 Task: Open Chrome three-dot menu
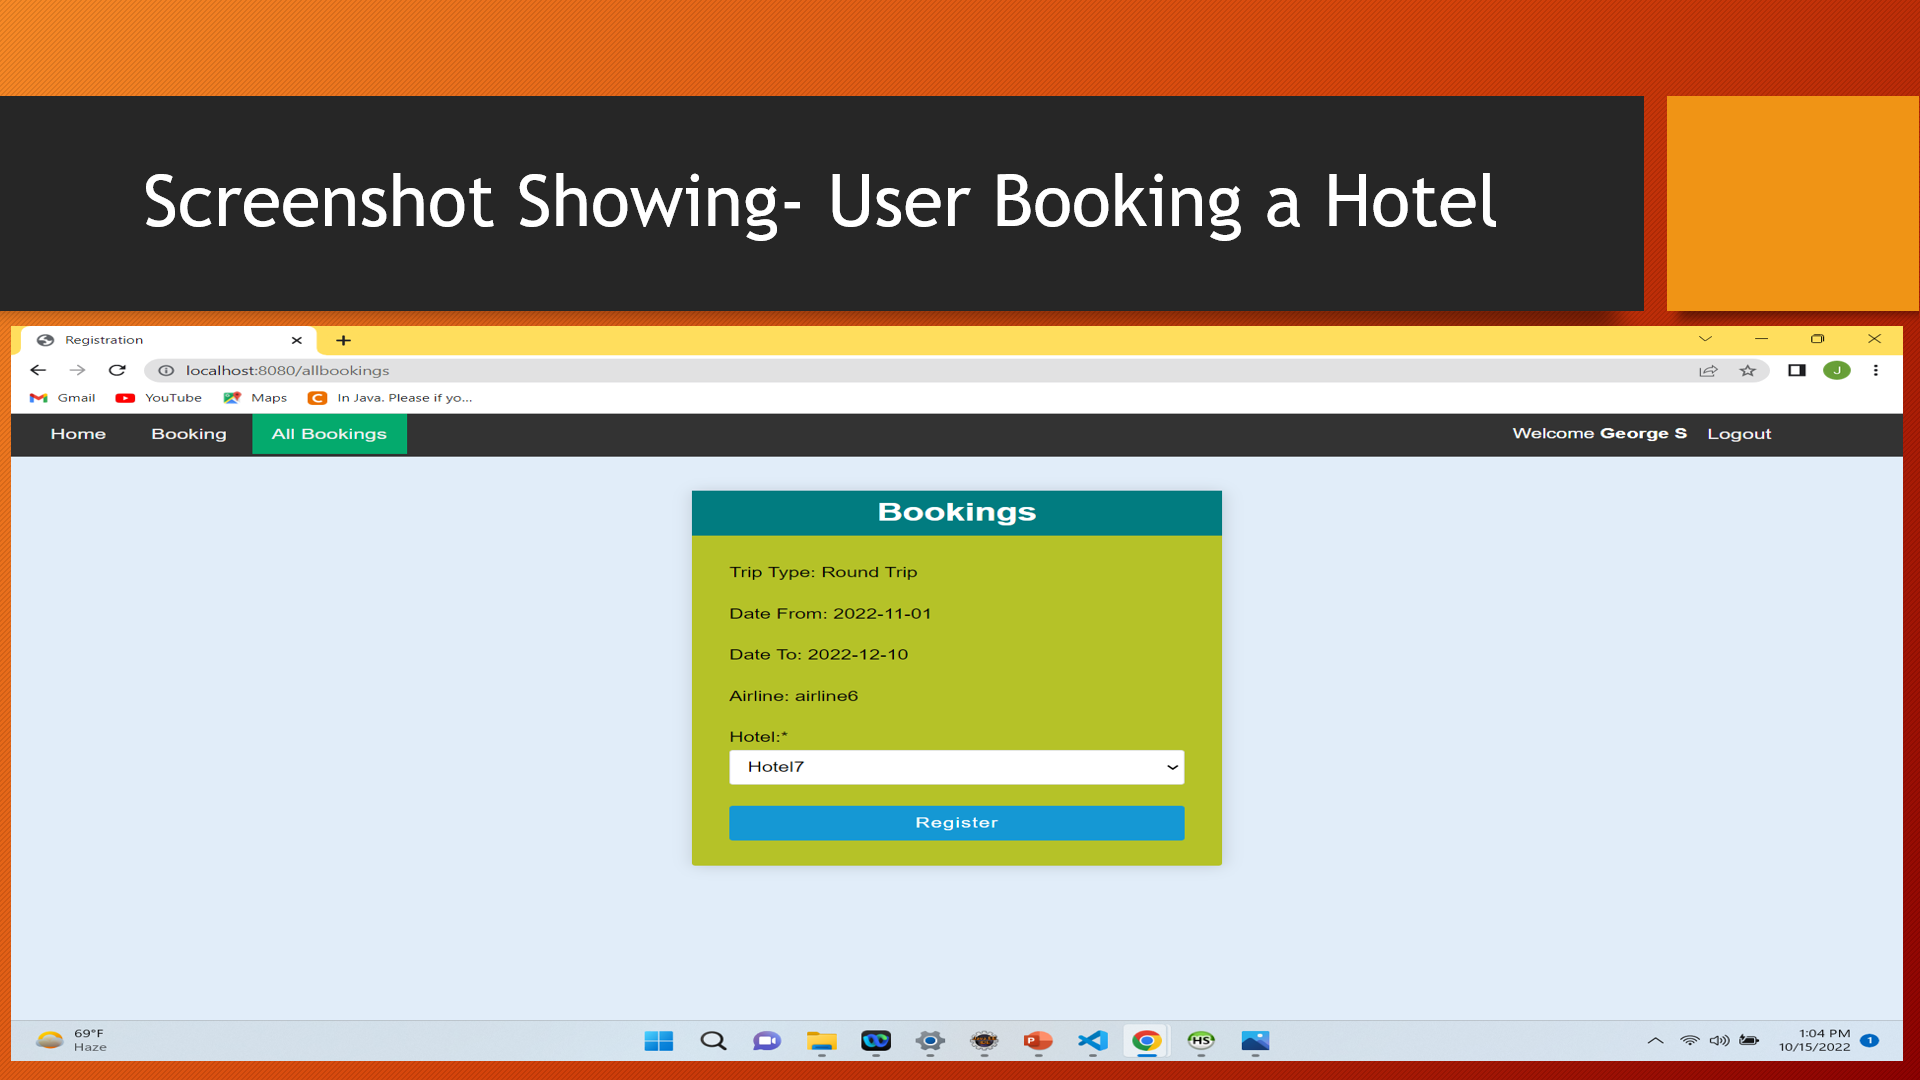tap(1876, 370)
